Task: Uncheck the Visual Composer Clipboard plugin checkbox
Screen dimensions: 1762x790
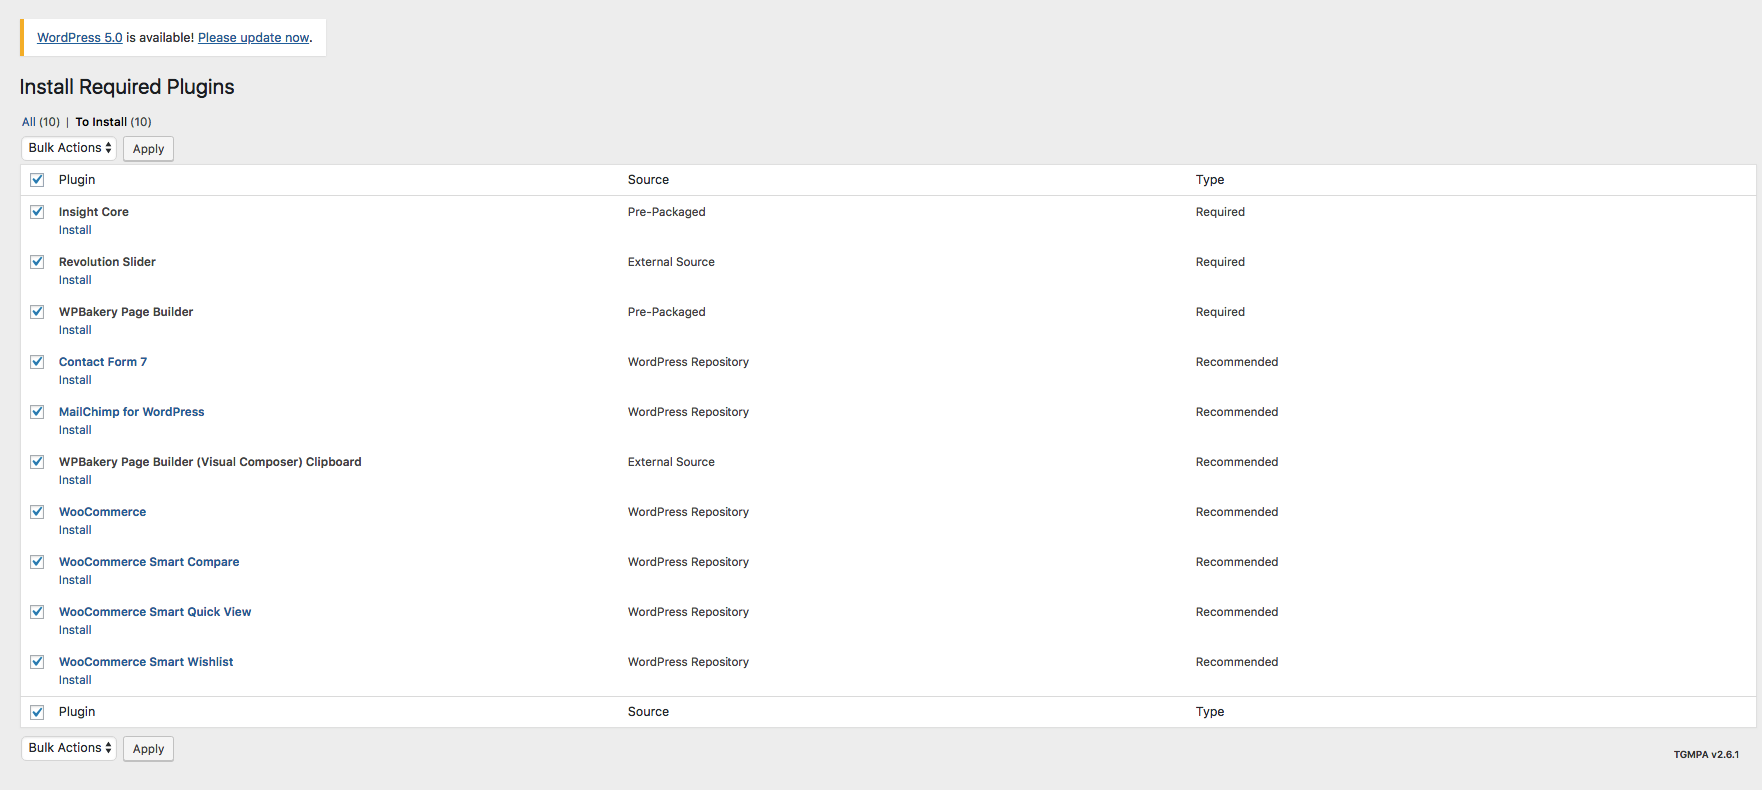Action: tap(37, 462)
